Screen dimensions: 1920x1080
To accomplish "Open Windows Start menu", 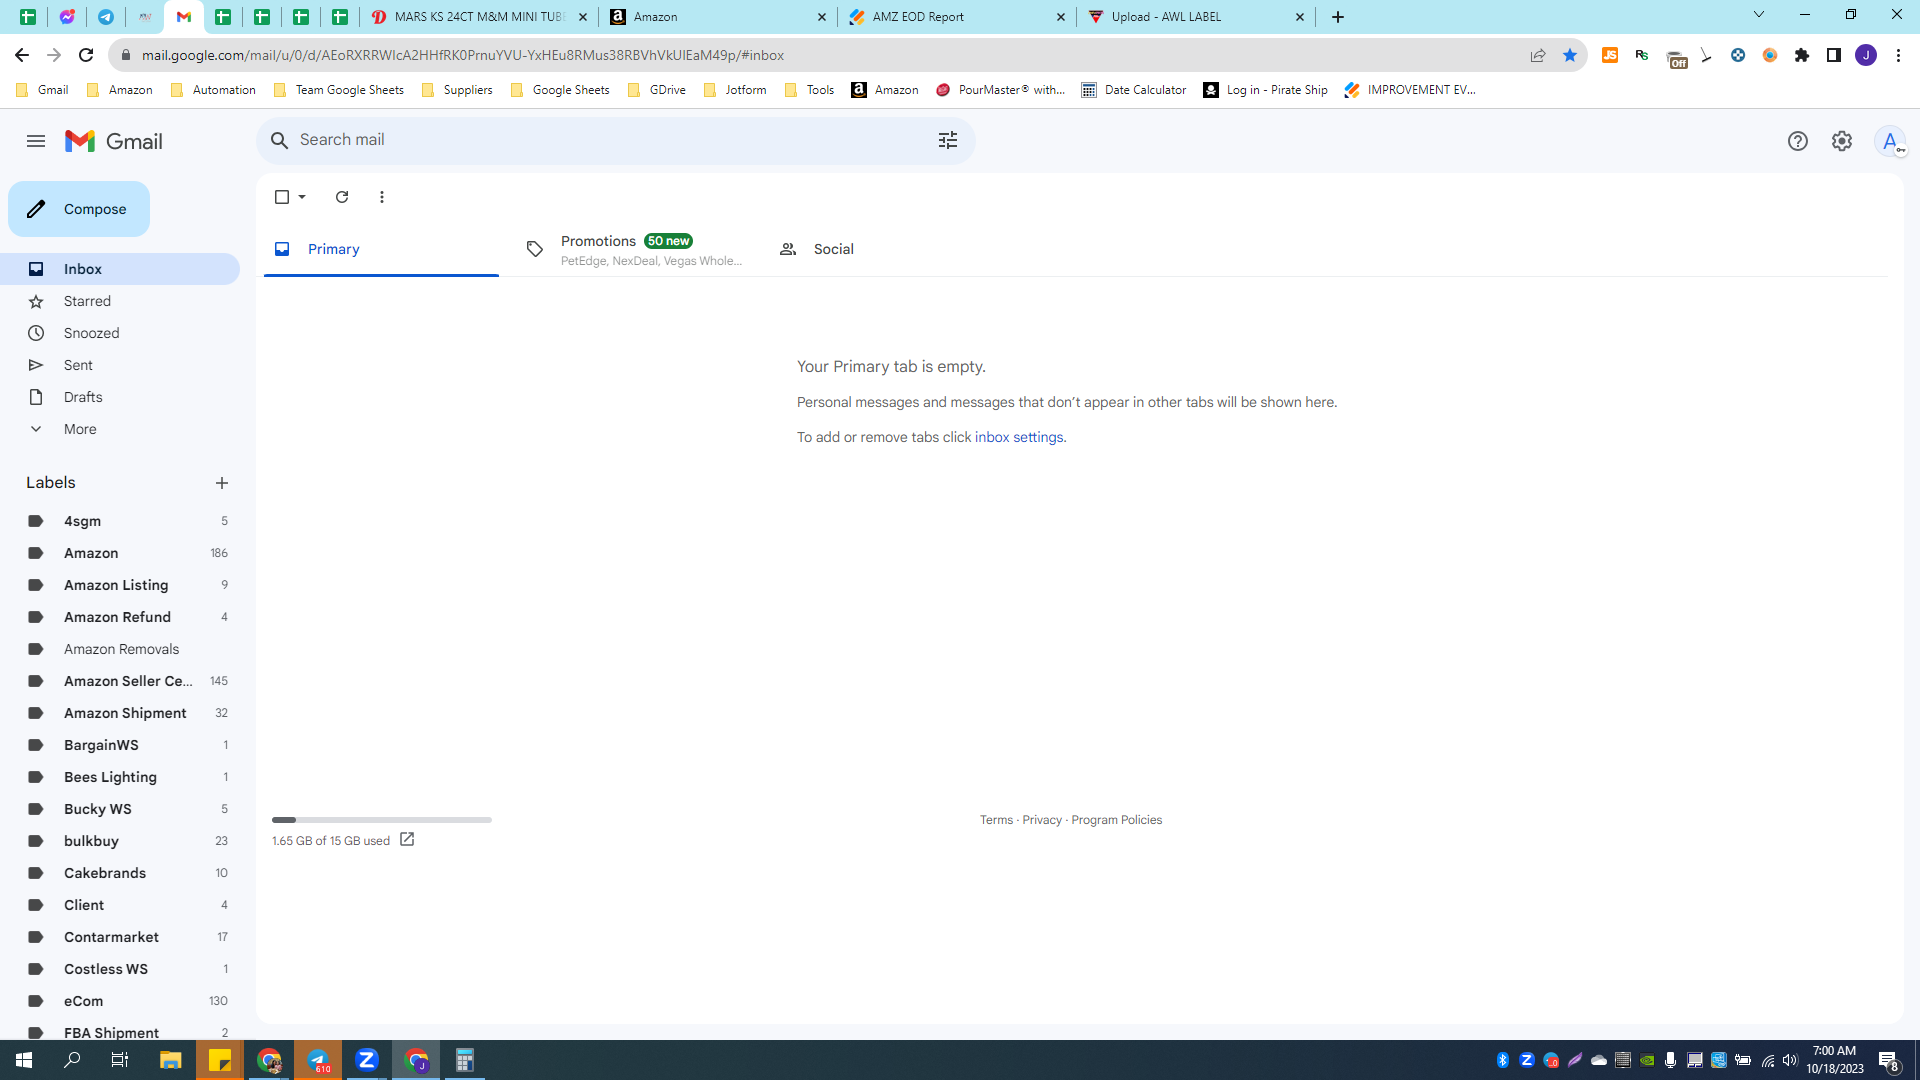I will click(x=24, y=1060).
